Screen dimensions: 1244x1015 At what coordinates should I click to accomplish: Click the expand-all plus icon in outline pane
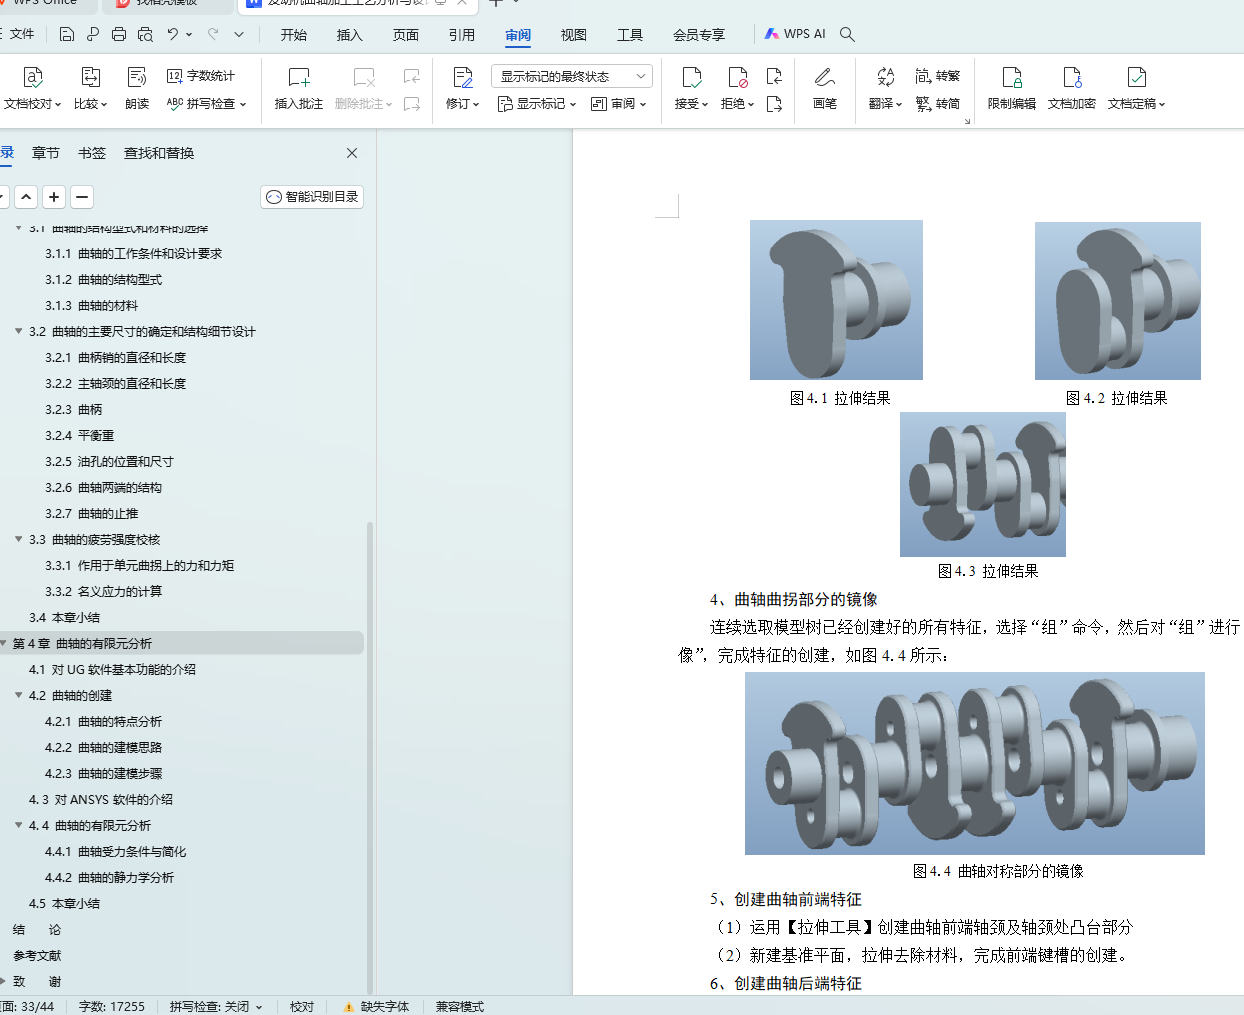coord(54,197)
